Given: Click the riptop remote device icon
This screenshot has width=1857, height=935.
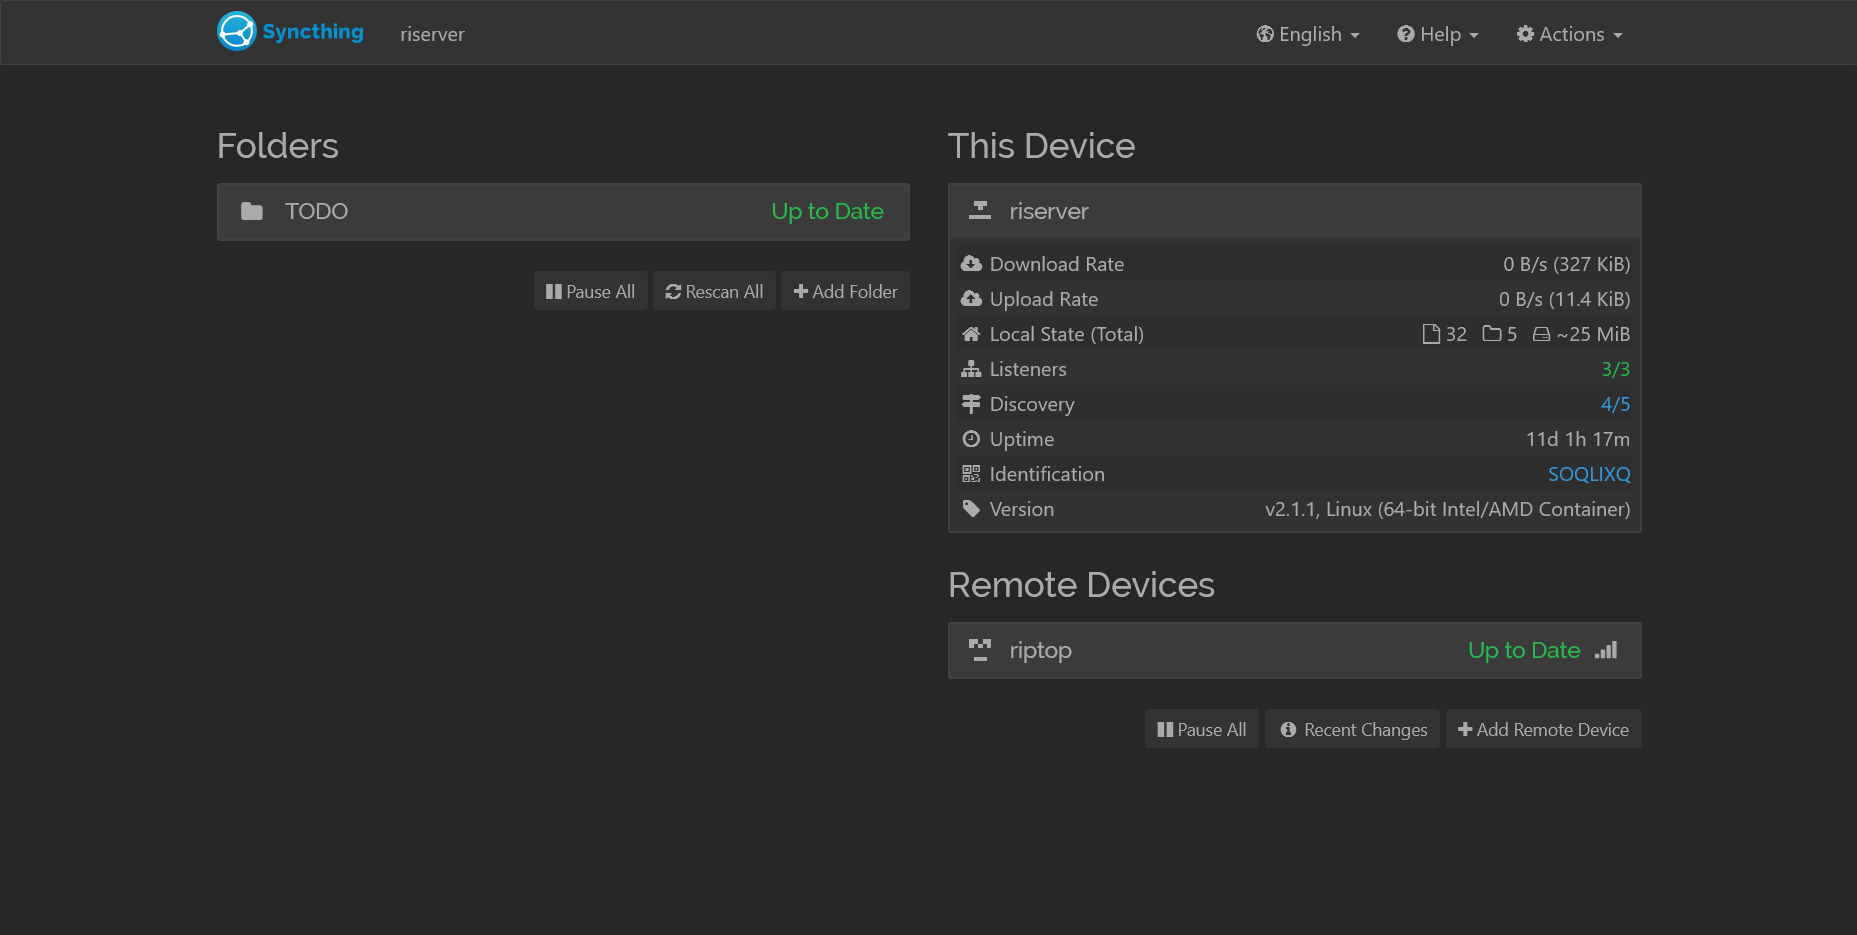Looking at the screenshot, I should coord(980,650).
